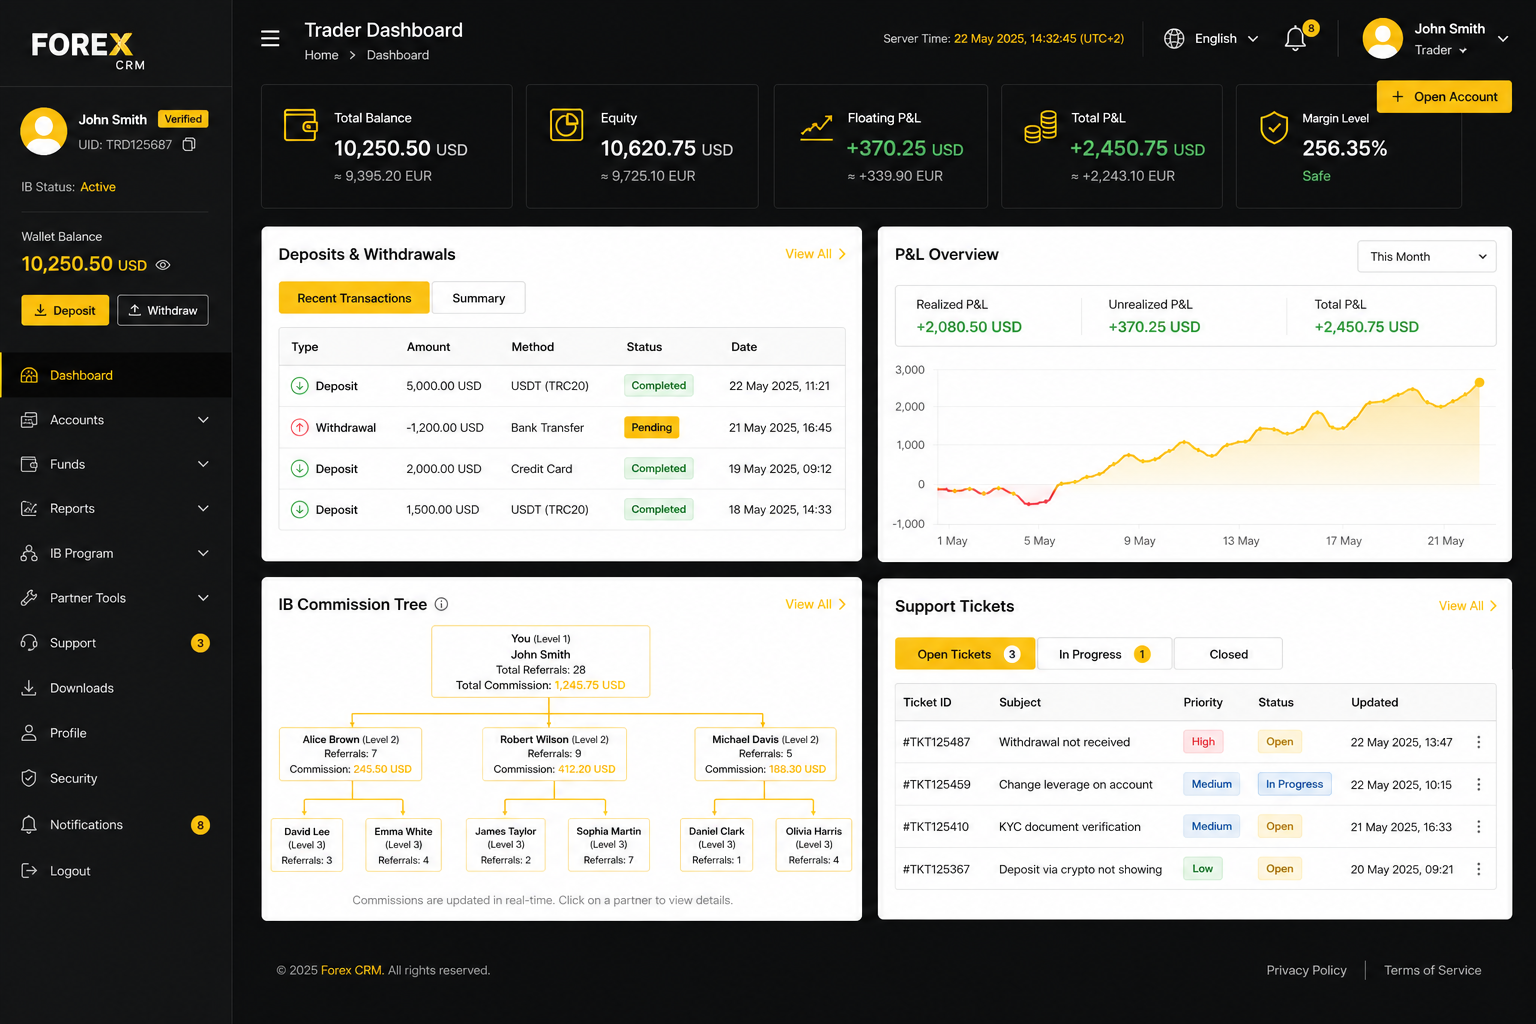1536x1024 pixels.
Task: Open the John Smith user dropdown
Action: pos(1437,39)
